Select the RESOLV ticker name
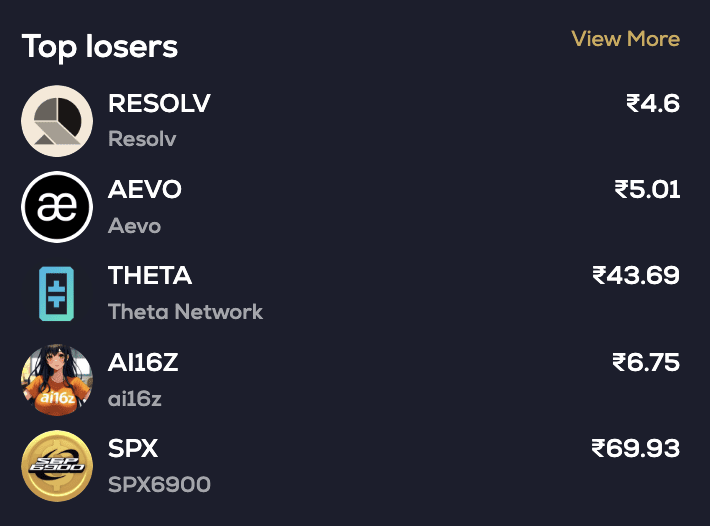The width and height of the screenshot is (710, 526). pos(159,103)
